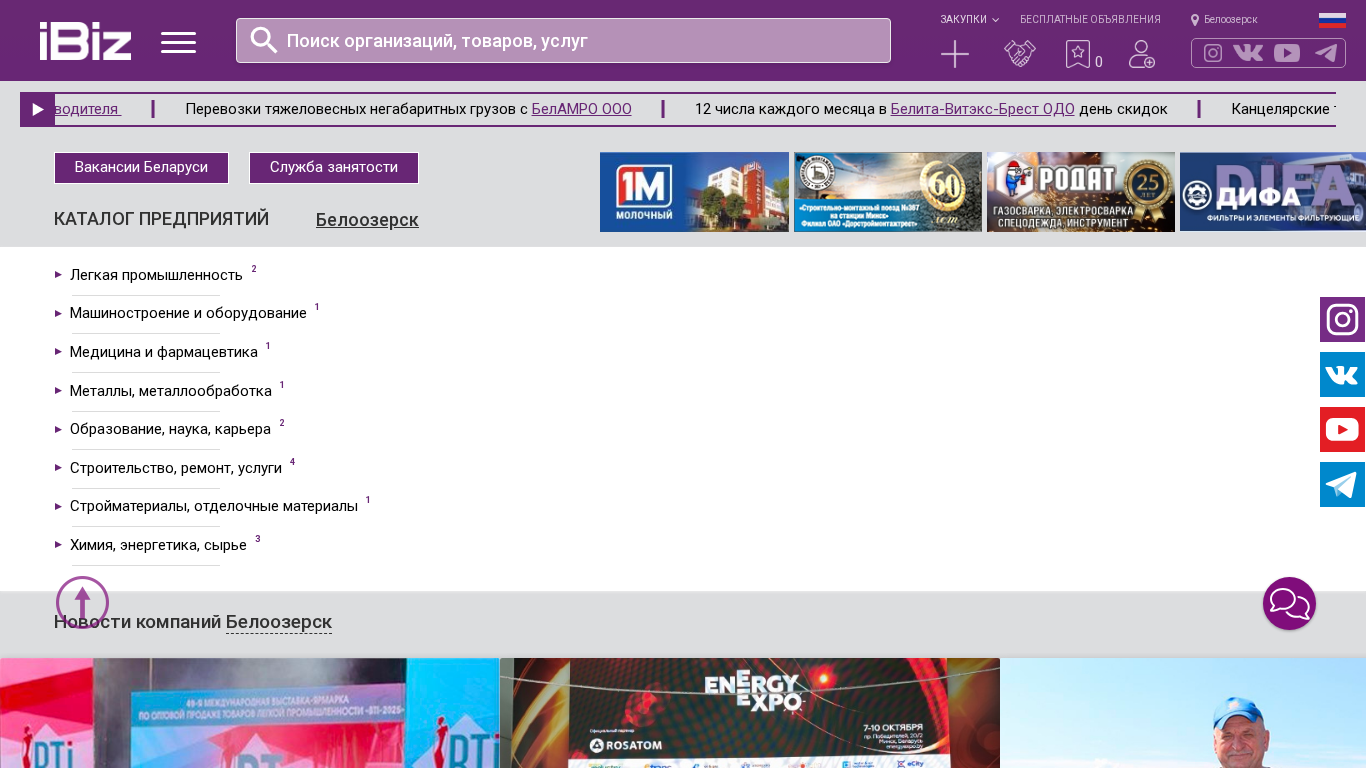Viewport: 1366px width, 768px height.
Task: Click the plus add icon in header
Action: point(955,54)
